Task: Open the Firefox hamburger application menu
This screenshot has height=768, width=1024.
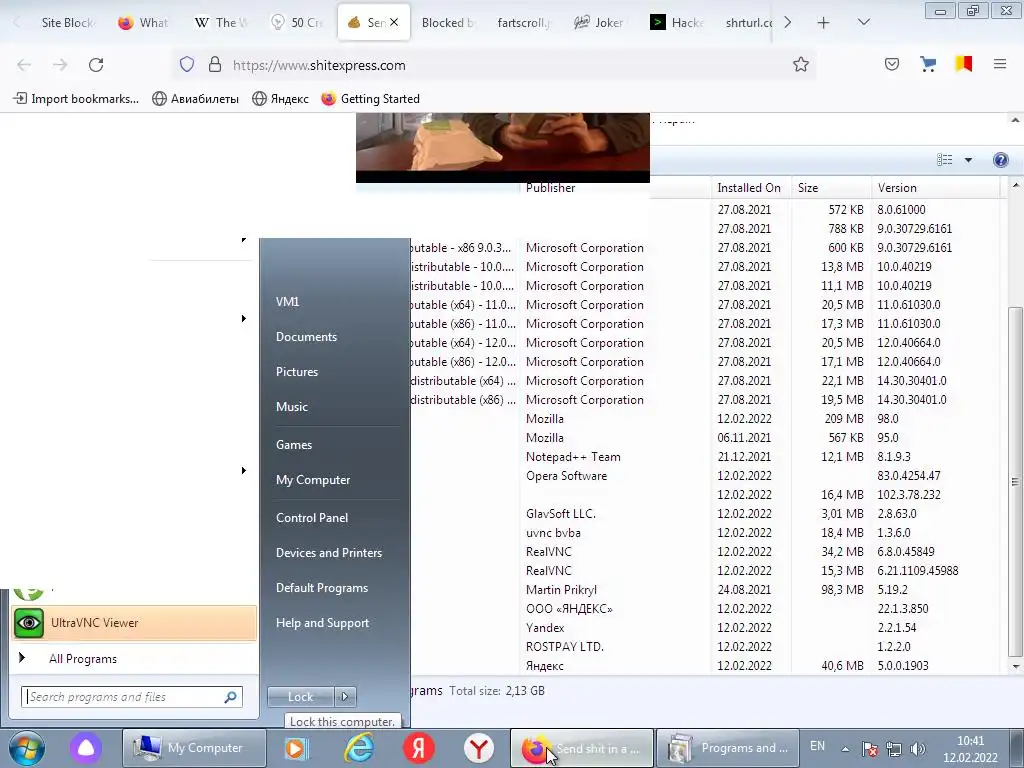Action: tap(1000, 64)
